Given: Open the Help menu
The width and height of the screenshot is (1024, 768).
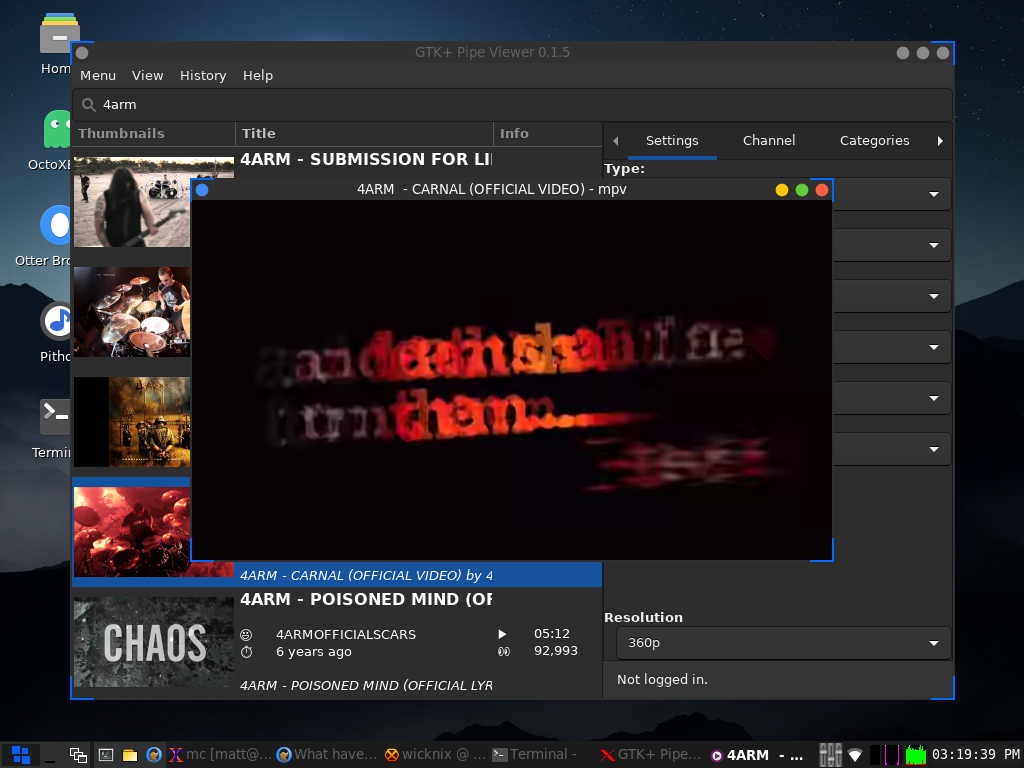Looking at the screenshot, I should [x=258, y=76].
